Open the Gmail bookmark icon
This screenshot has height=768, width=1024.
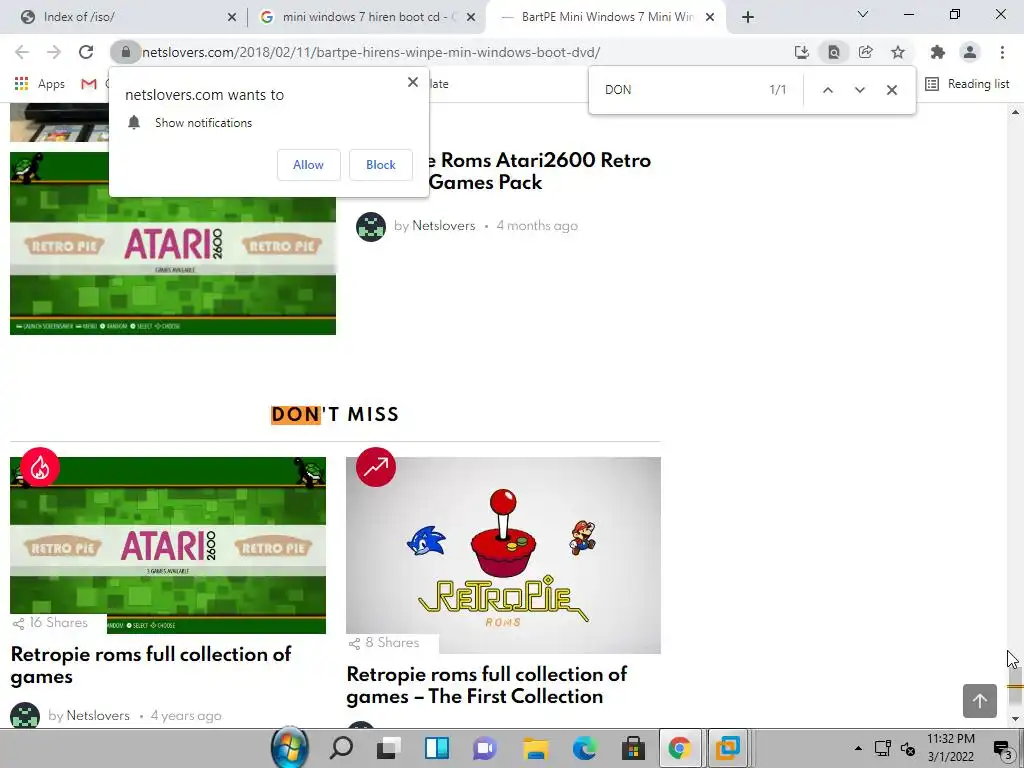[89, 84]
